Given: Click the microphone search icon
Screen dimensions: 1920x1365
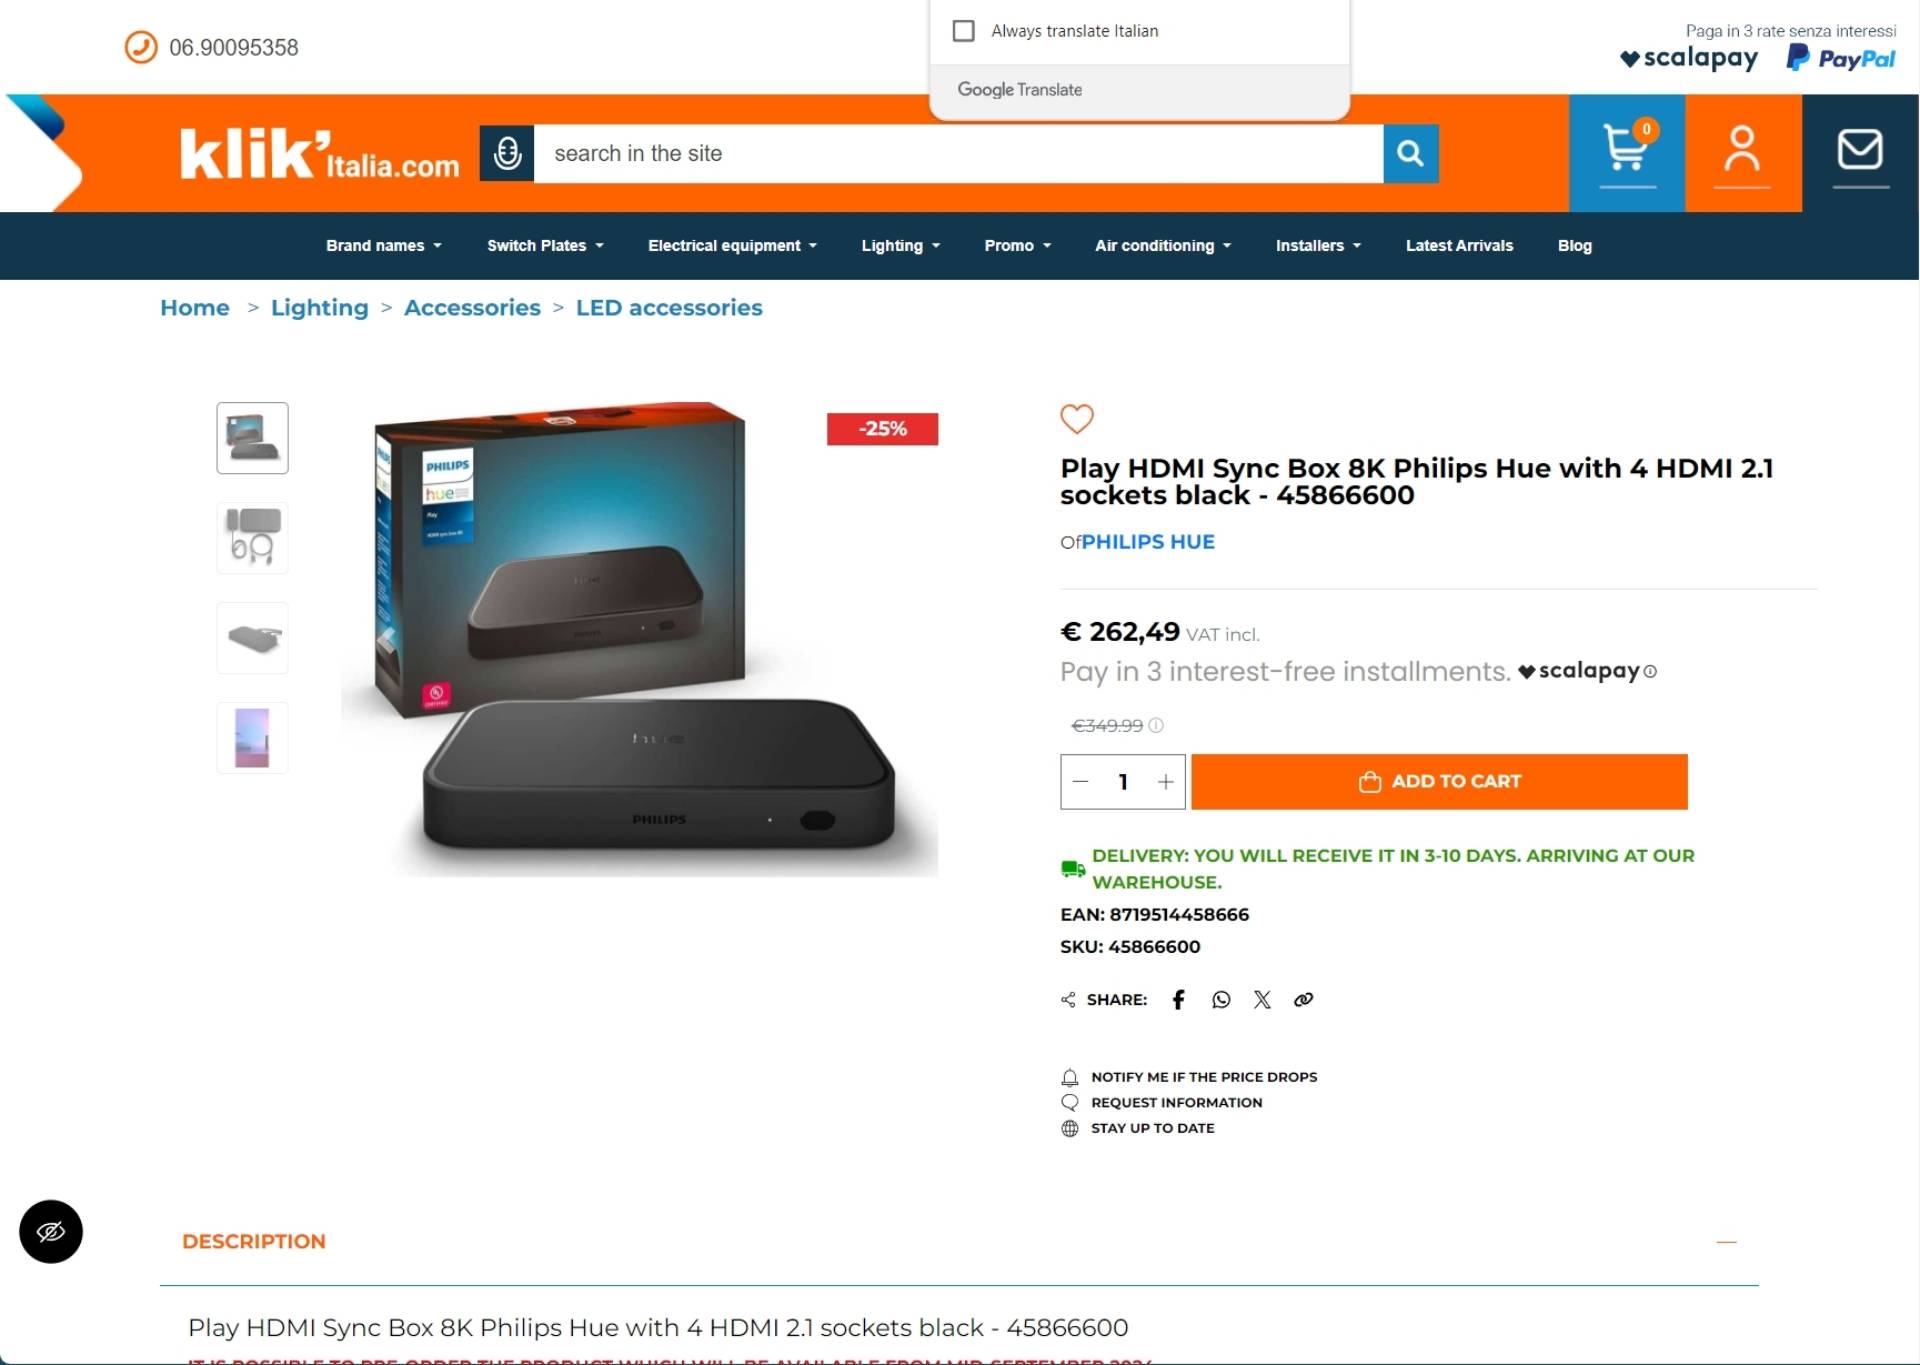Looking at the screenshot, I should pyautogui.click(x=507, y=152).
